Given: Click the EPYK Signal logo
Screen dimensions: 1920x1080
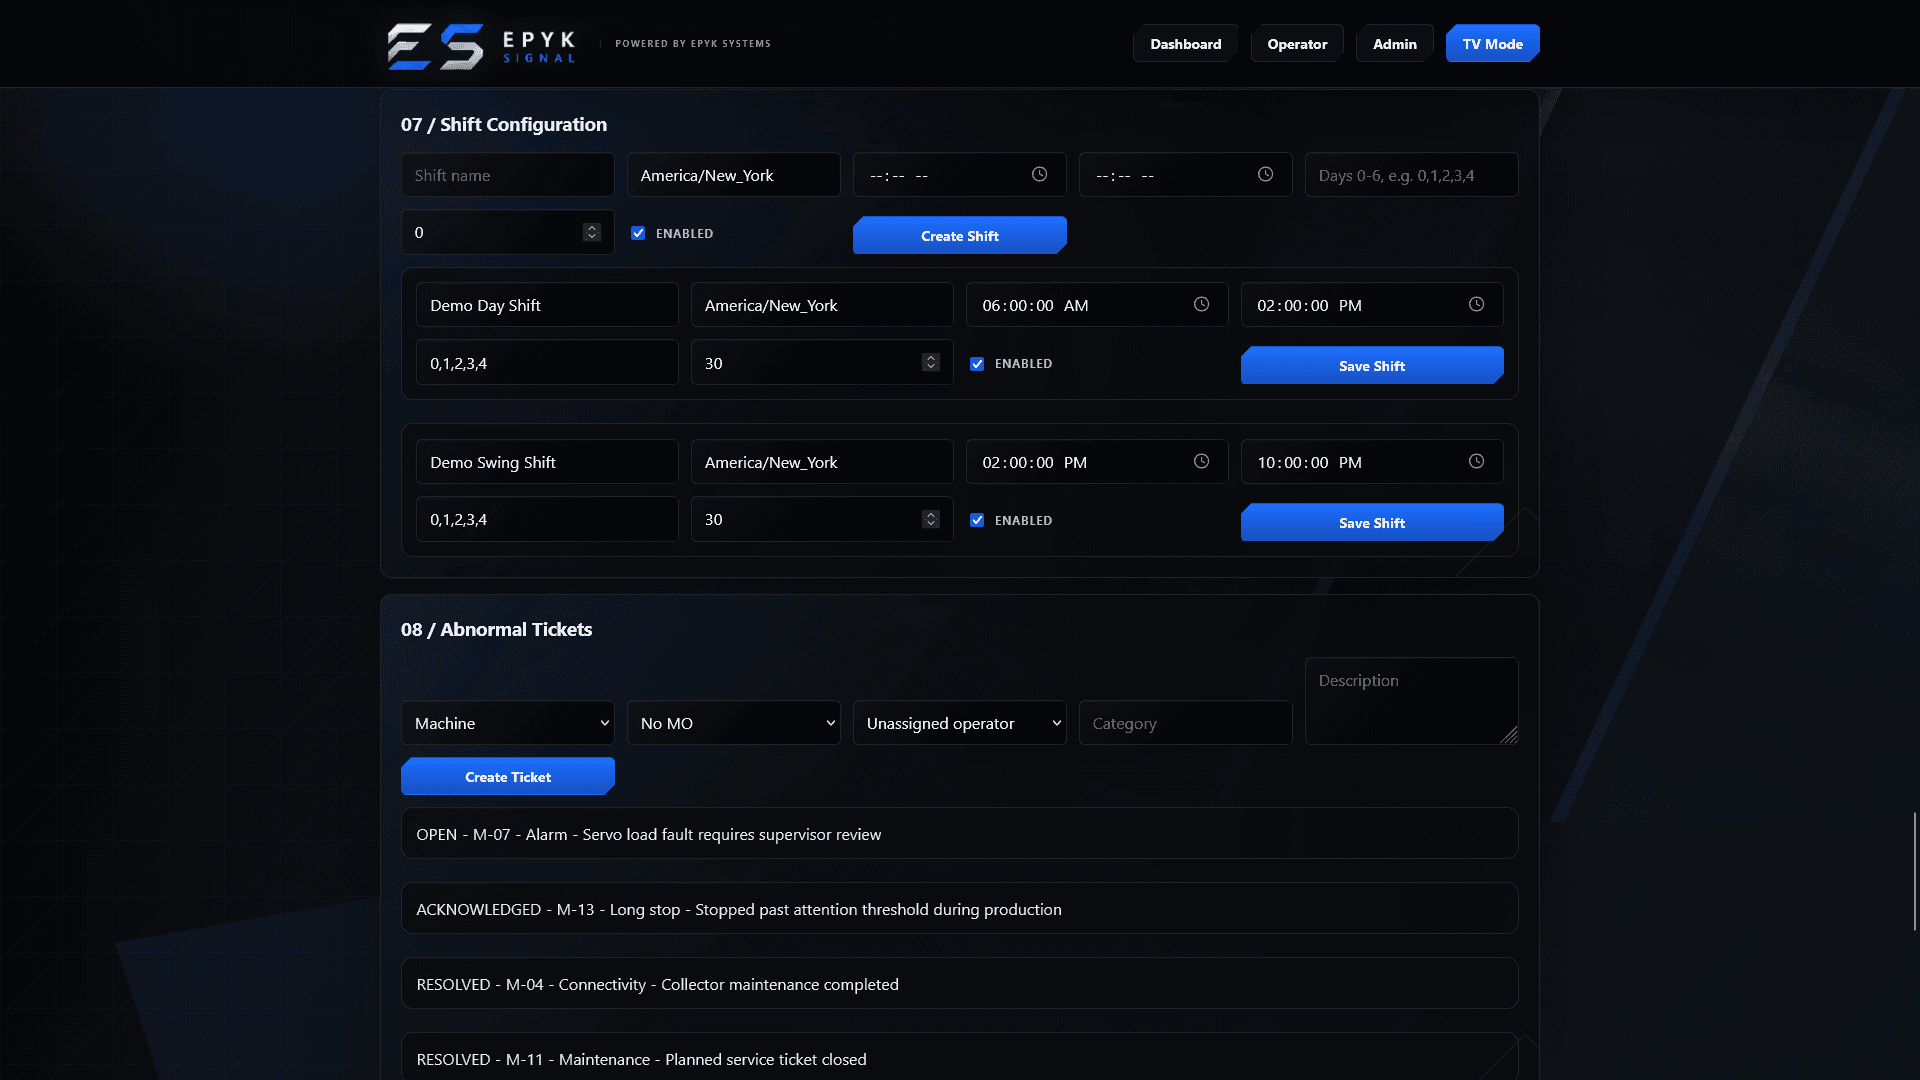Looking at the screenshot, I should click(x=481, y=45).
